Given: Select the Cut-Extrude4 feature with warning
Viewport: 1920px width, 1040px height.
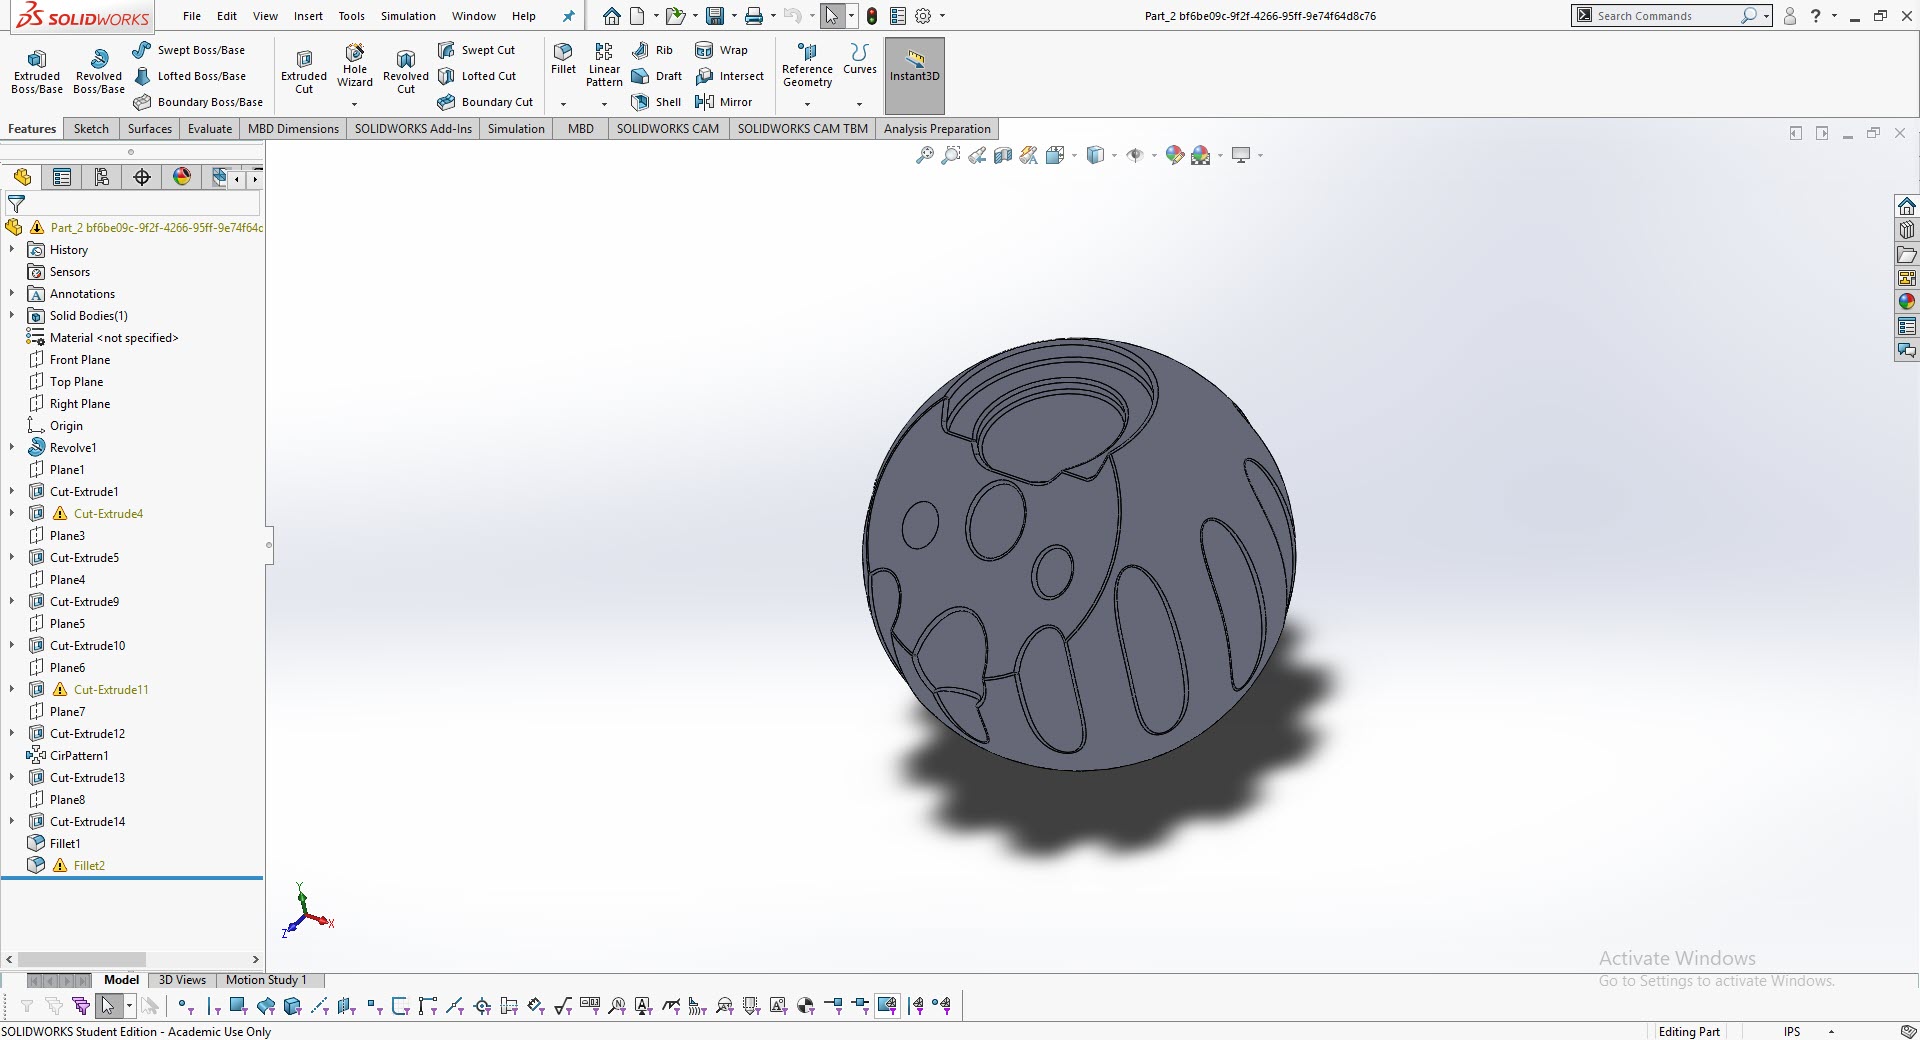Looking at the screenshot, I should click(108, 513).
